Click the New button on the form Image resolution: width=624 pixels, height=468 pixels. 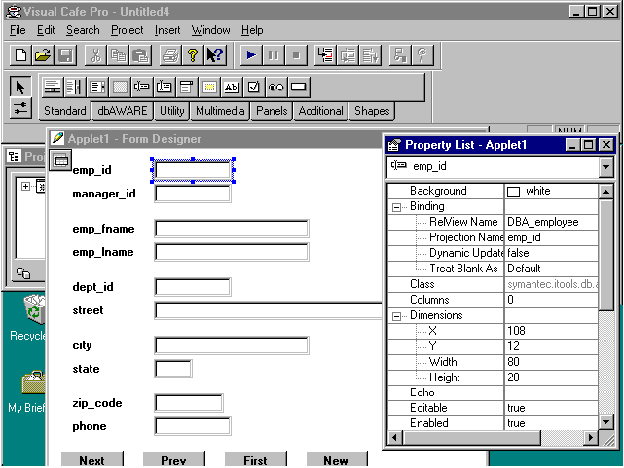coord(337,460)
